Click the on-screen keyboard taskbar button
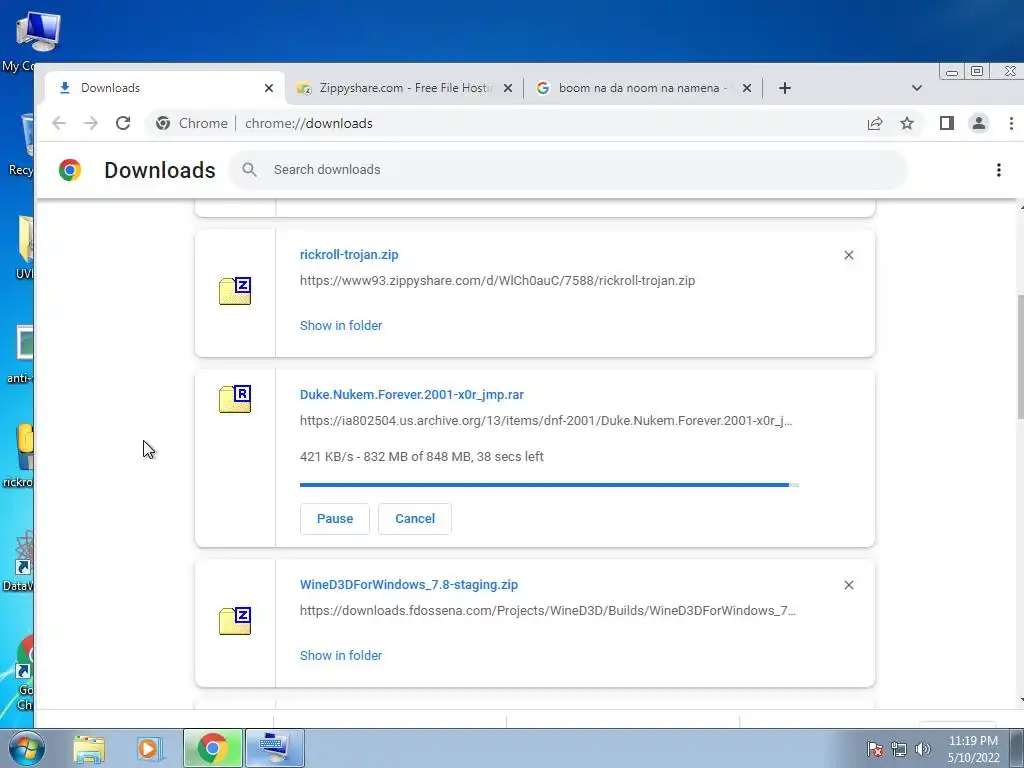 274,748
